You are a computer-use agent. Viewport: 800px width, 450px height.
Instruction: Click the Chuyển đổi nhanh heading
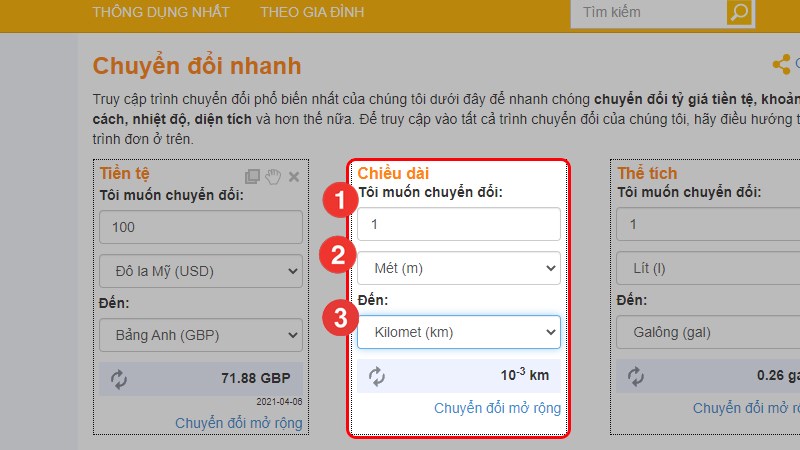[x=197, y=66]
